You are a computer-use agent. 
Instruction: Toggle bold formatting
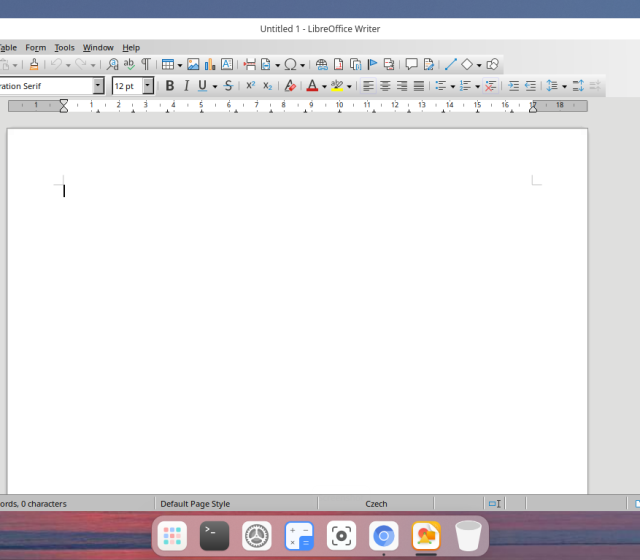(x=169, y=86)
